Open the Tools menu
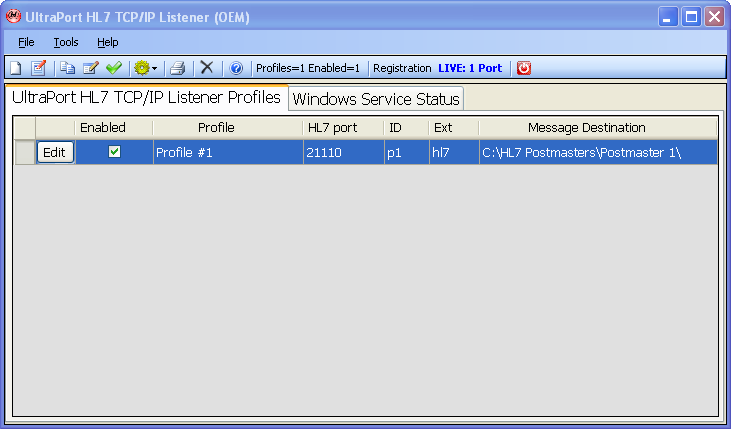 pos(66,42)
